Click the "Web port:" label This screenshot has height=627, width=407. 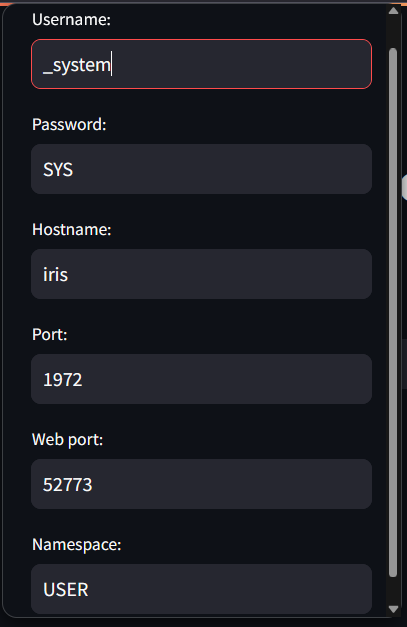coord(68,440)
